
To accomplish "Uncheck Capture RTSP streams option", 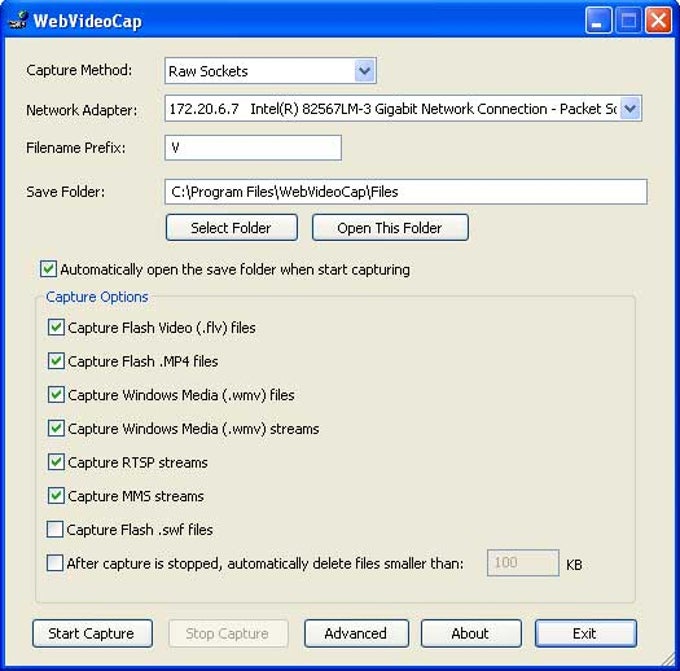I will tap(56, 462).
